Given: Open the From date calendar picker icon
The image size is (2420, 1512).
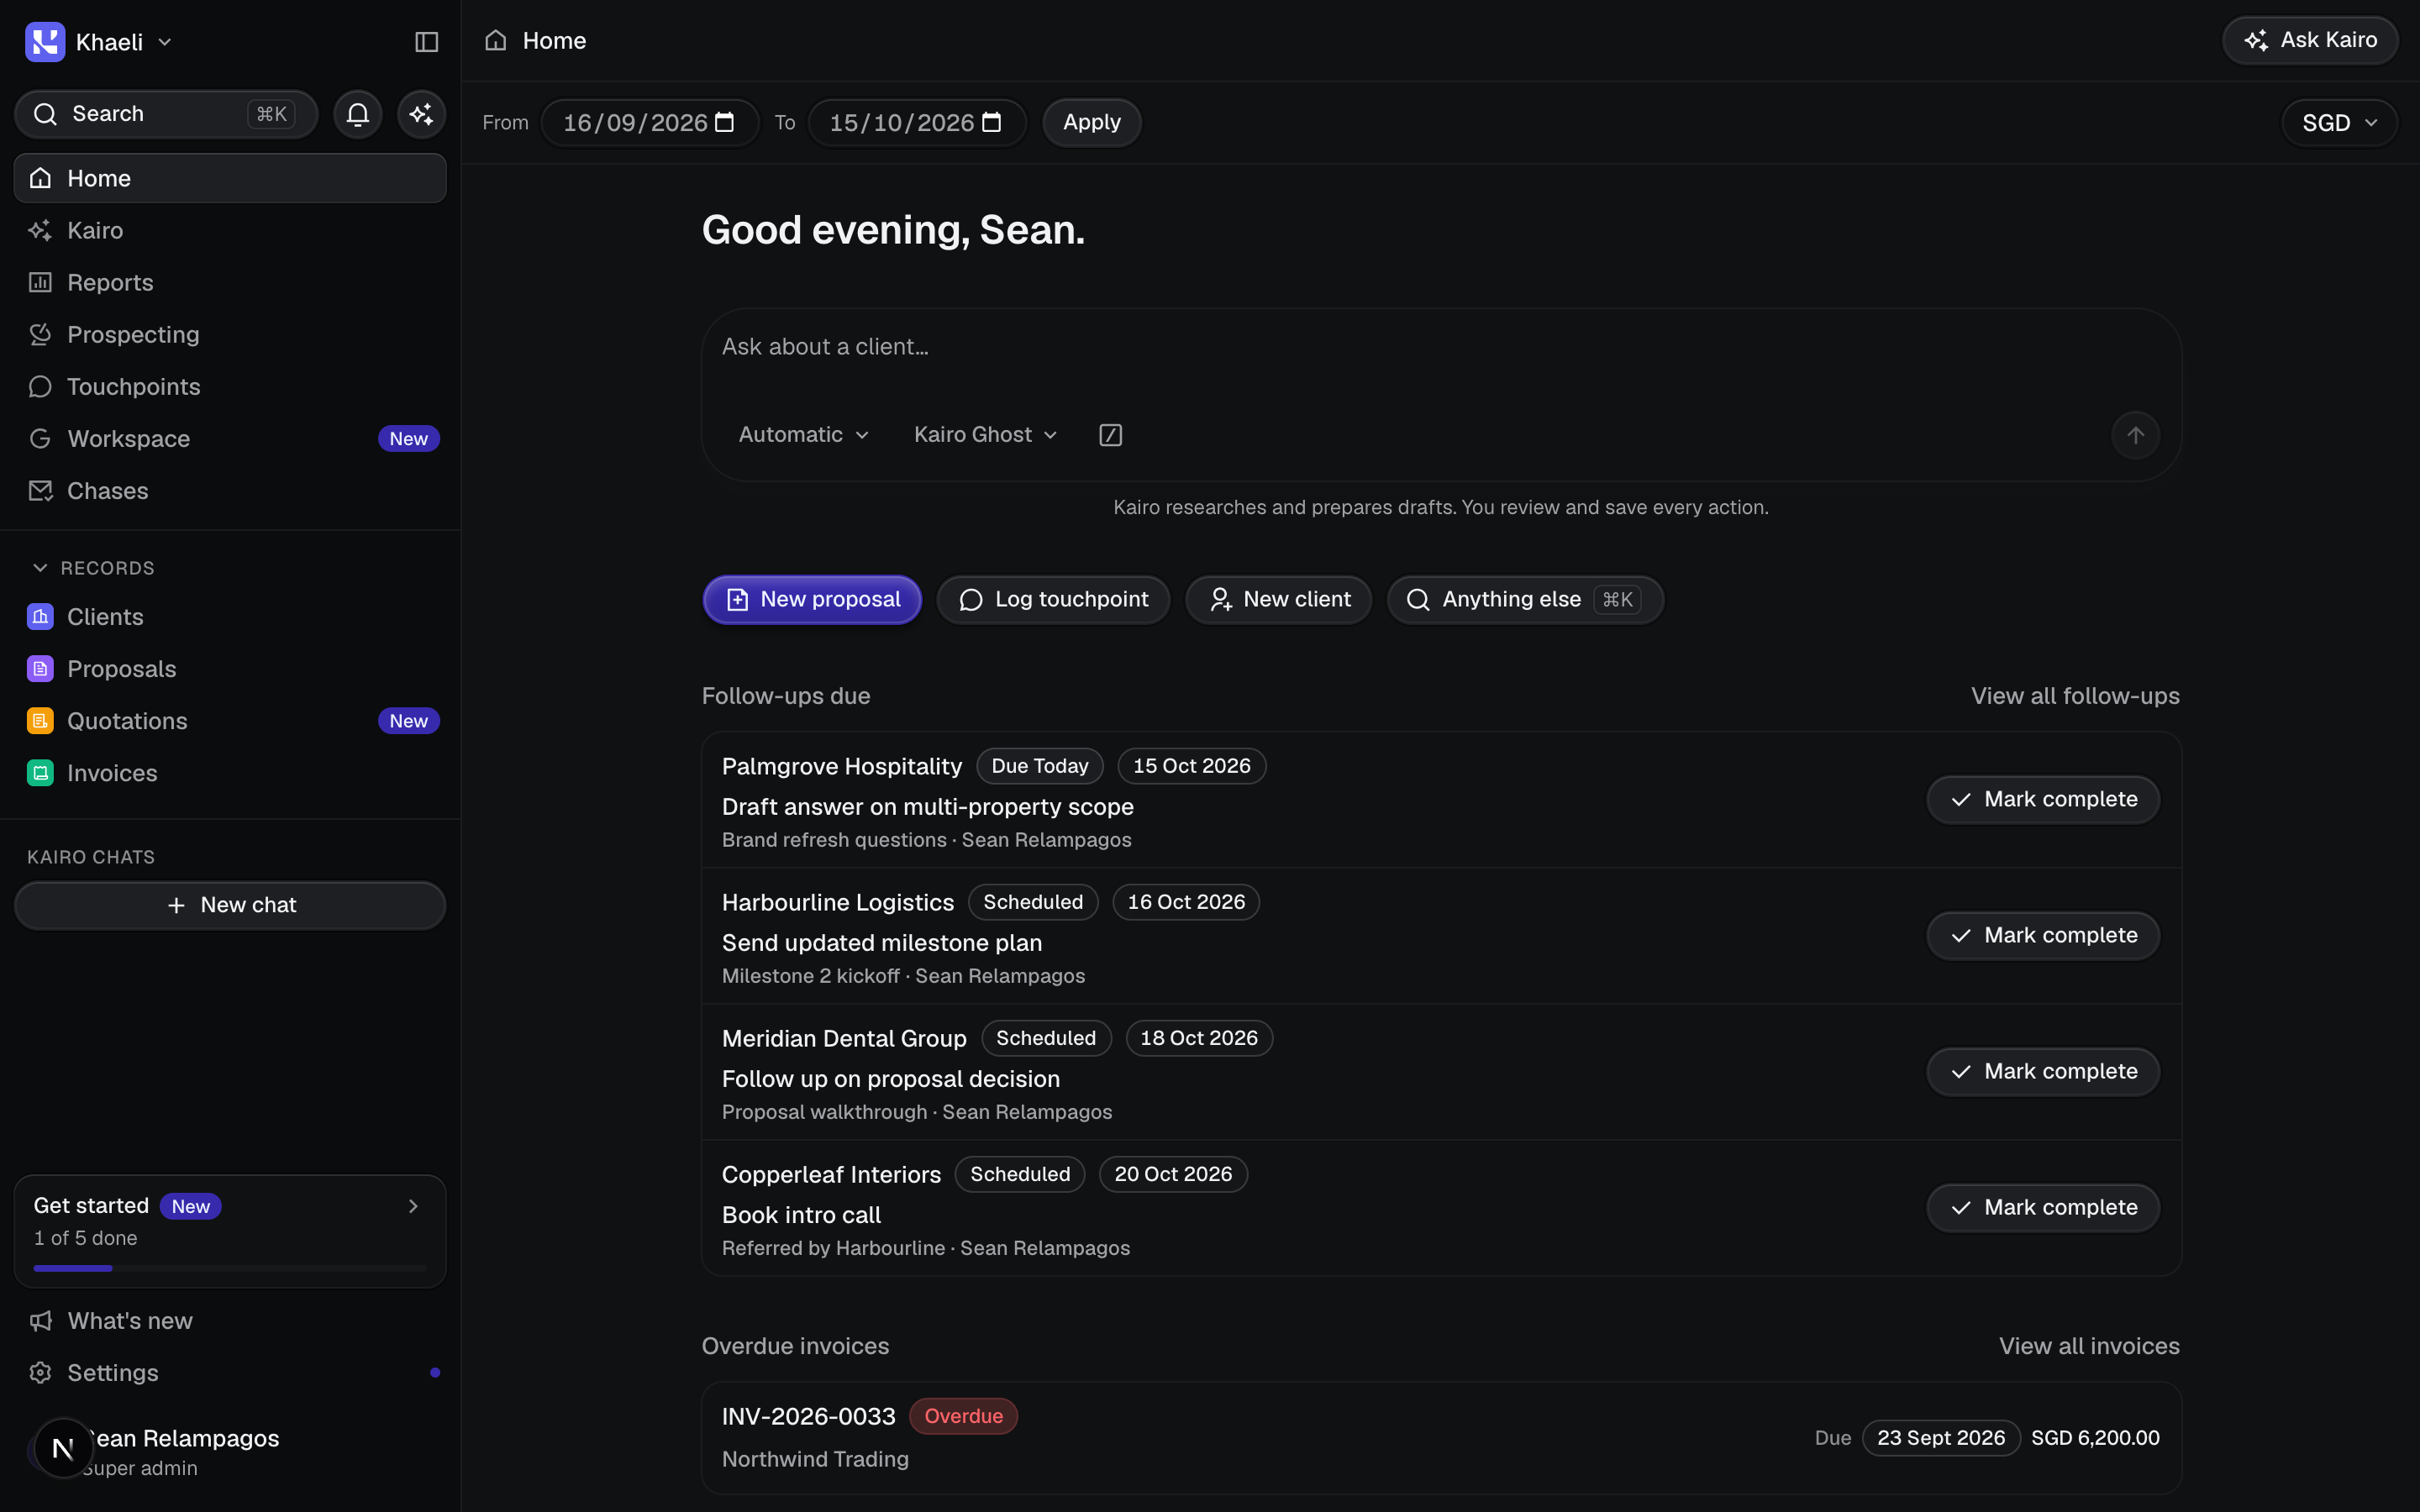Looking at the screenshot, I should [x=725, y=122].
